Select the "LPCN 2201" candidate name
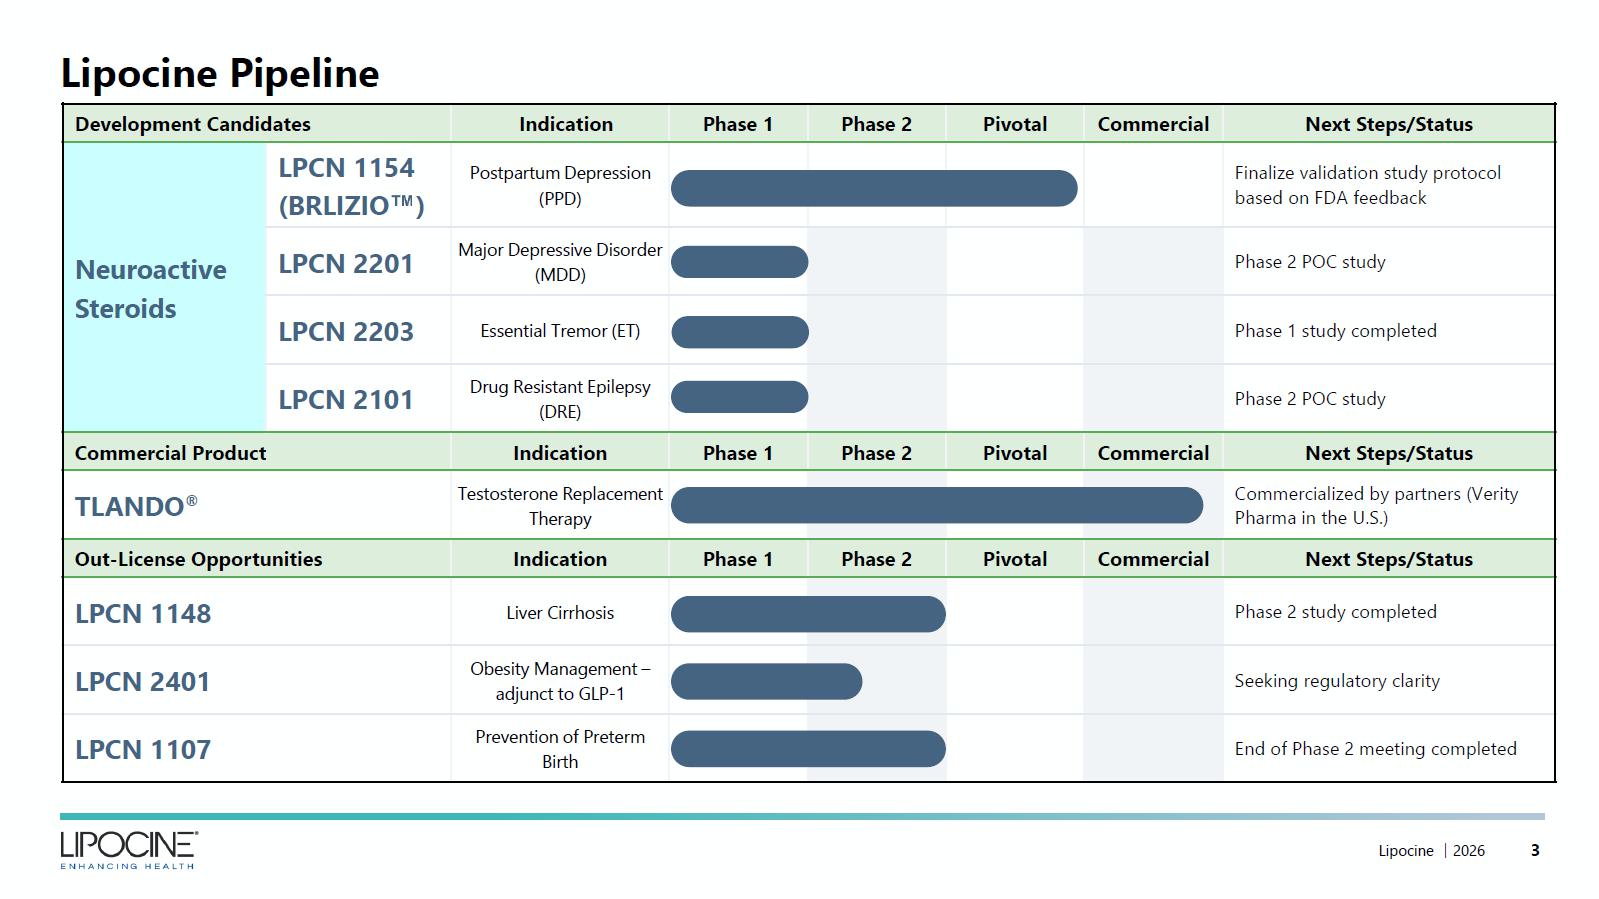 click(346, 263)
